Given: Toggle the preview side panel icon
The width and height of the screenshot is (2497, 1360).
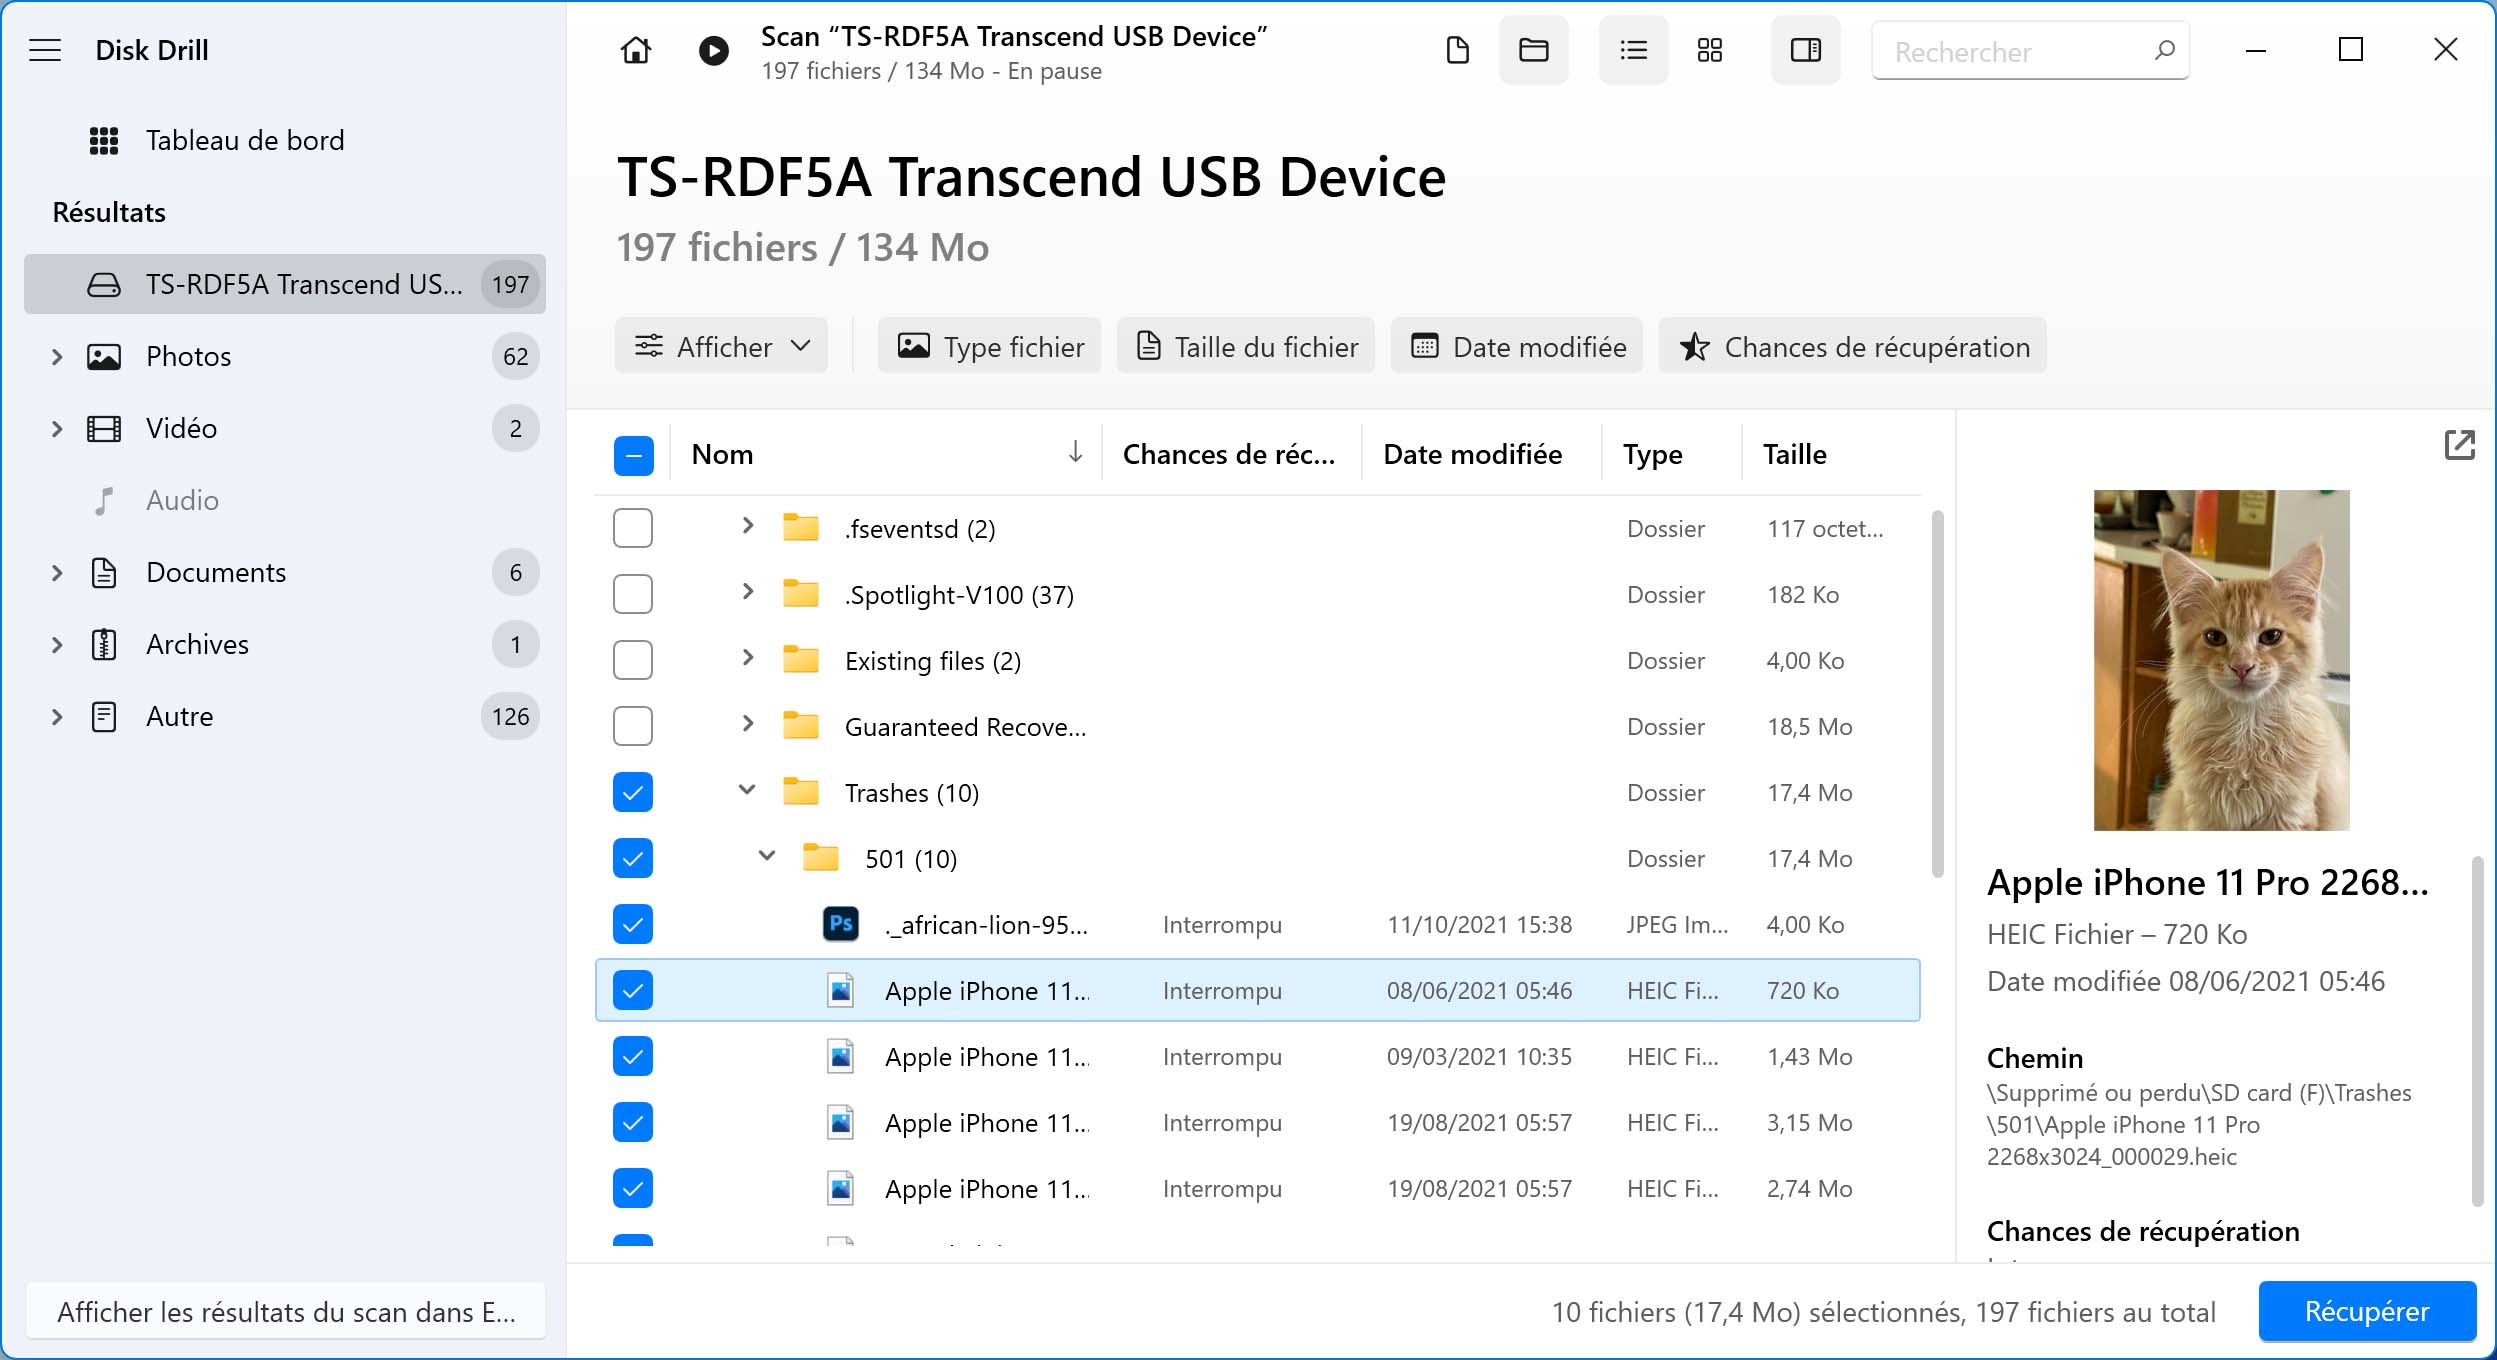Looking at the screenshot, I should (1805, 50).
